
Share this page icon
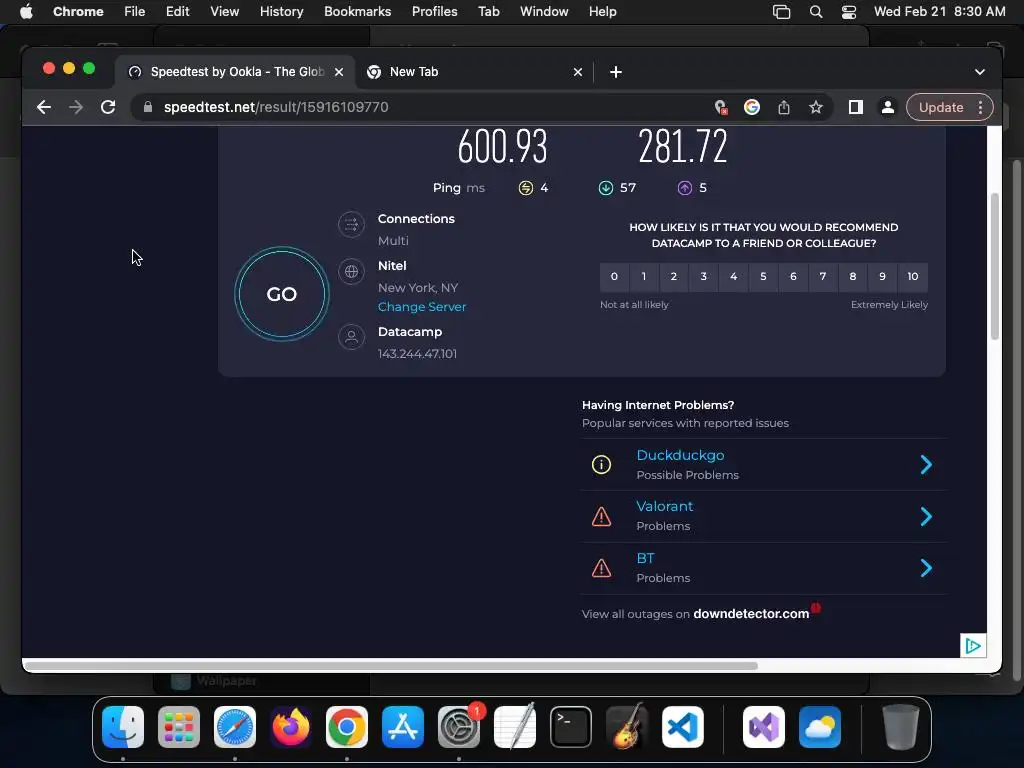[x=784, y=107]
